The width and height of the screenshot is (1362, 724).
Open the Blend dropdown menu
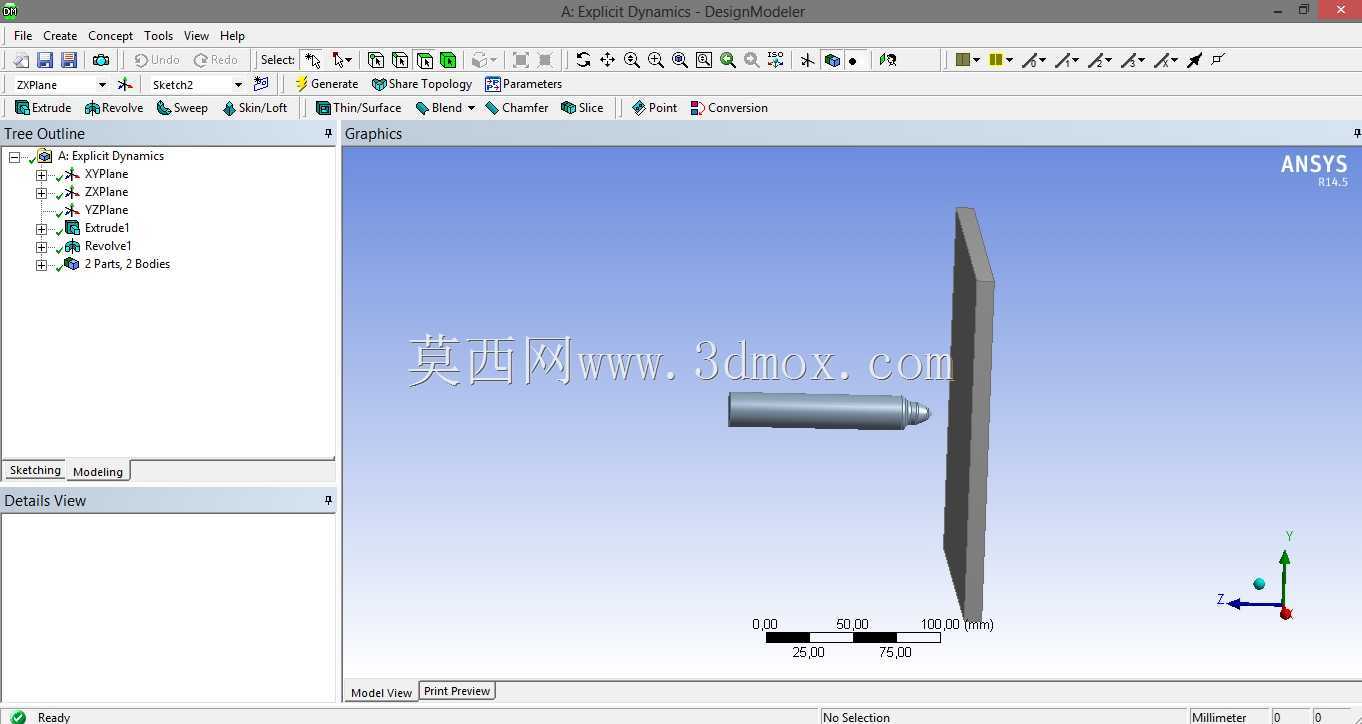tap(471, 108)
